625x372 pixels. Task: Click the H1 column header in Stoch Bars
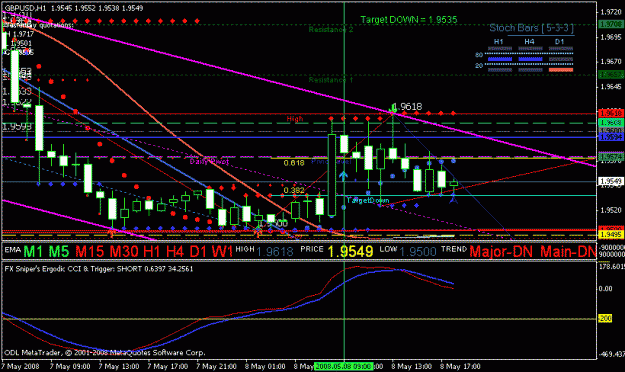[499, 41]
